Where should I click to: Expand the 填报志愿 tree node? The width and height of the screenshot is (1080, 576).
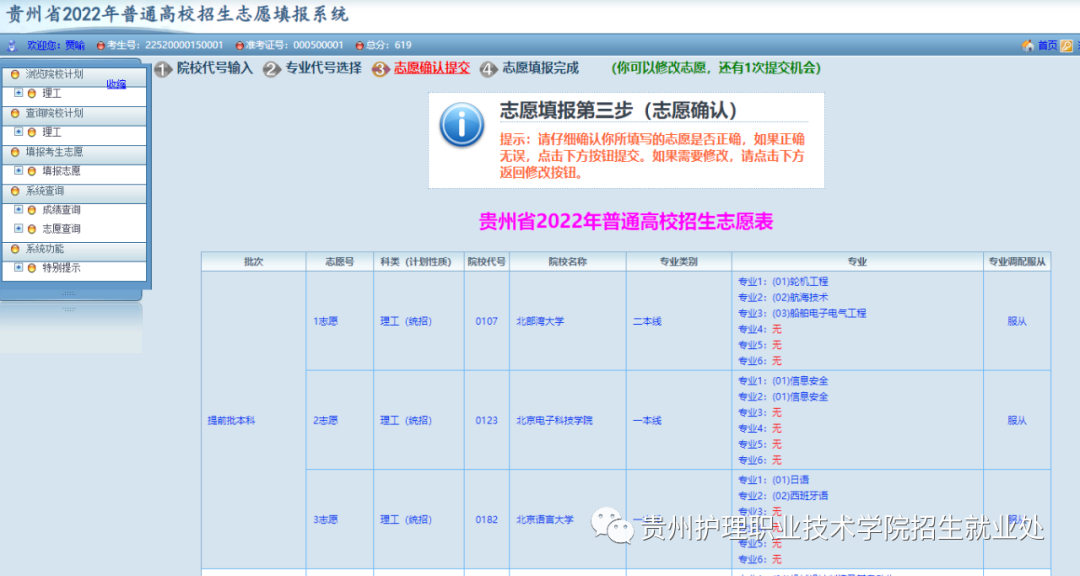(19, 170)
